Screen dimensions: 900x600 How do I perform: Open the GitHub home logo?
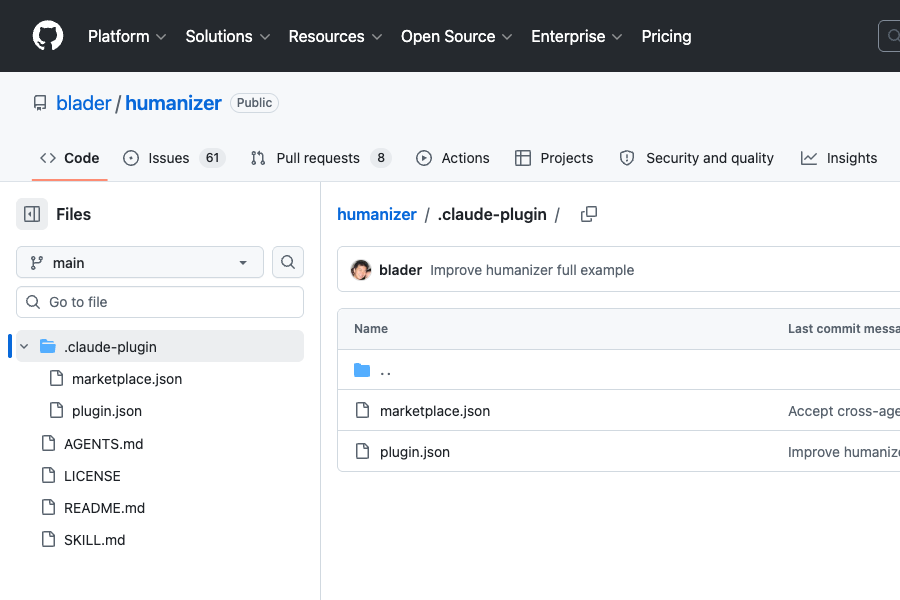(48, 36)
